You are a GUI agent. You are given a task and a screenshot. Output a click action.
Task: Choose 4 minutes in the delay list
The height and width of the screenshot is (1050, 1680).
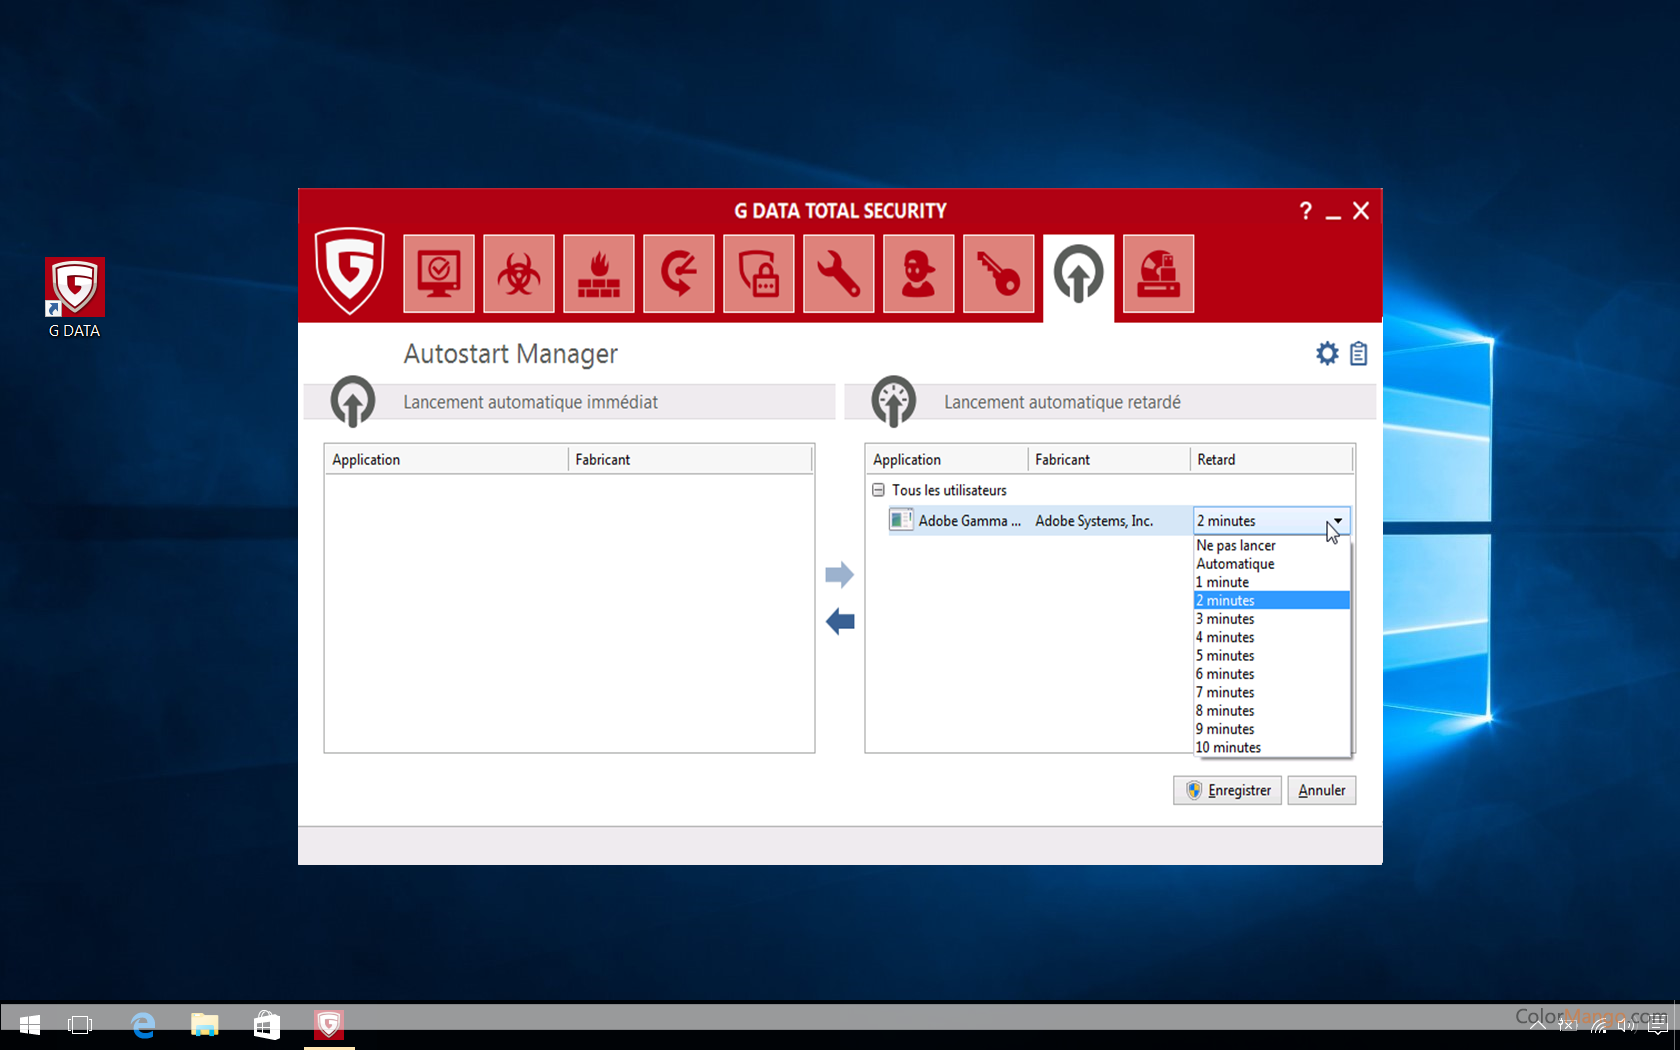pyautogui.click(x=1272, y=637)
